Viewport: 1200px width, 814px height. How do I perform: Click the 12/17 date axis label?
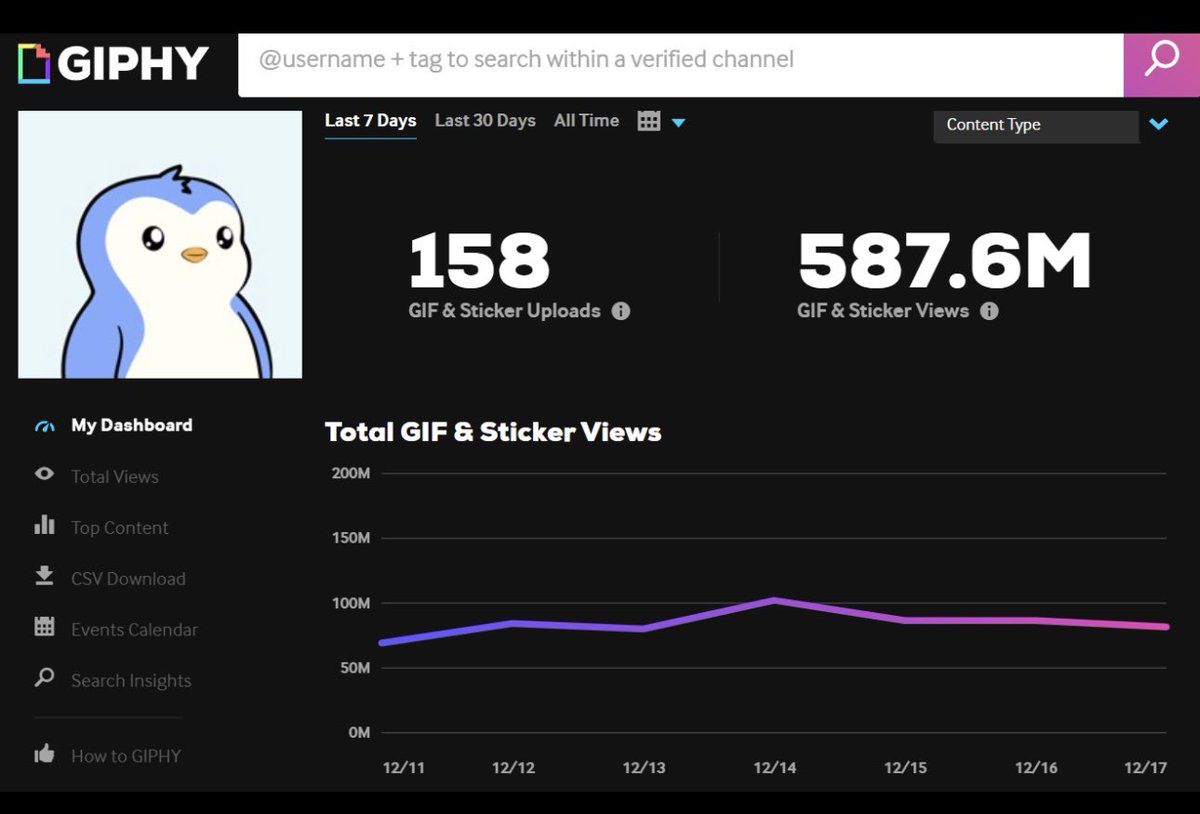1146,768
